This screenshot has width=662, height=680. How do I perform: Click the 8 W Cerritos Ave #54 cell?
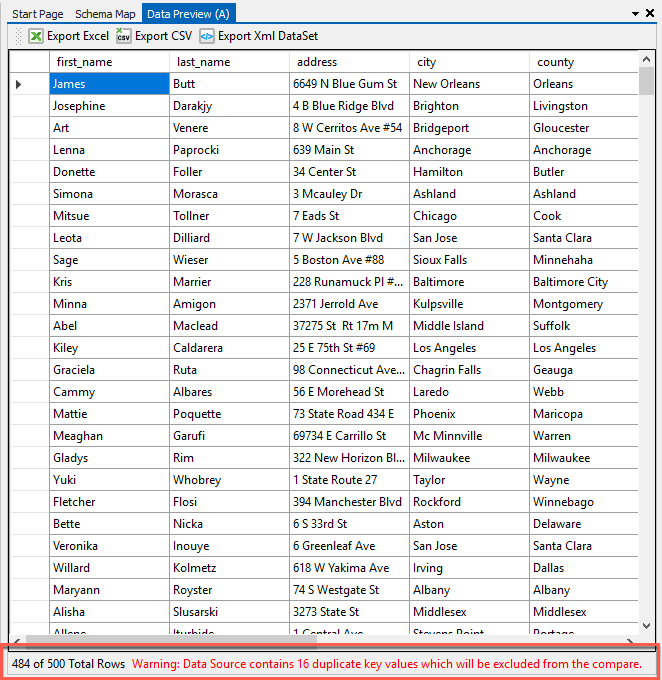point(350,128)
